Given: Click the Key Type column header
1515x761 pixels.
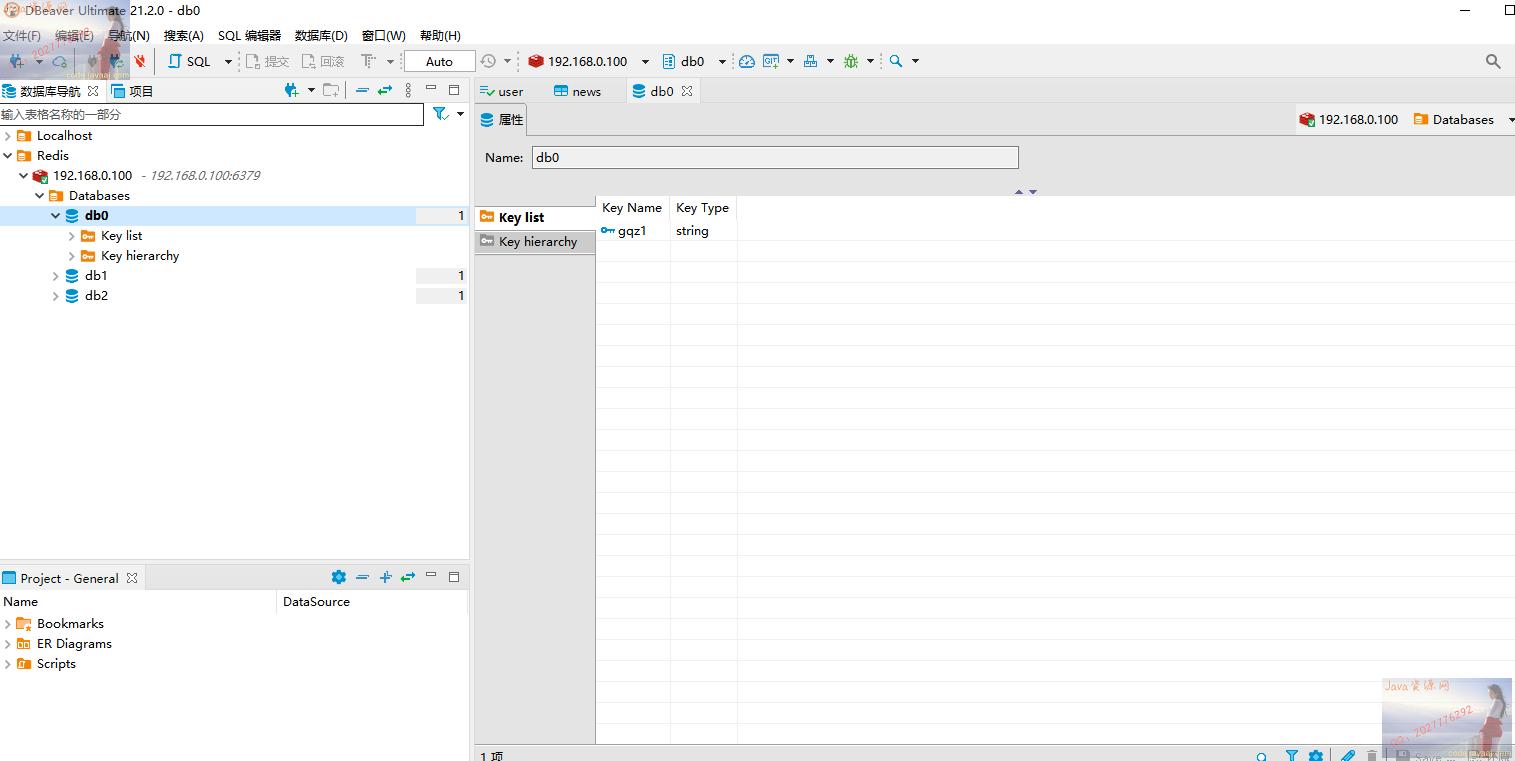Looking at the screenshot, I should [x=703, y=208].
